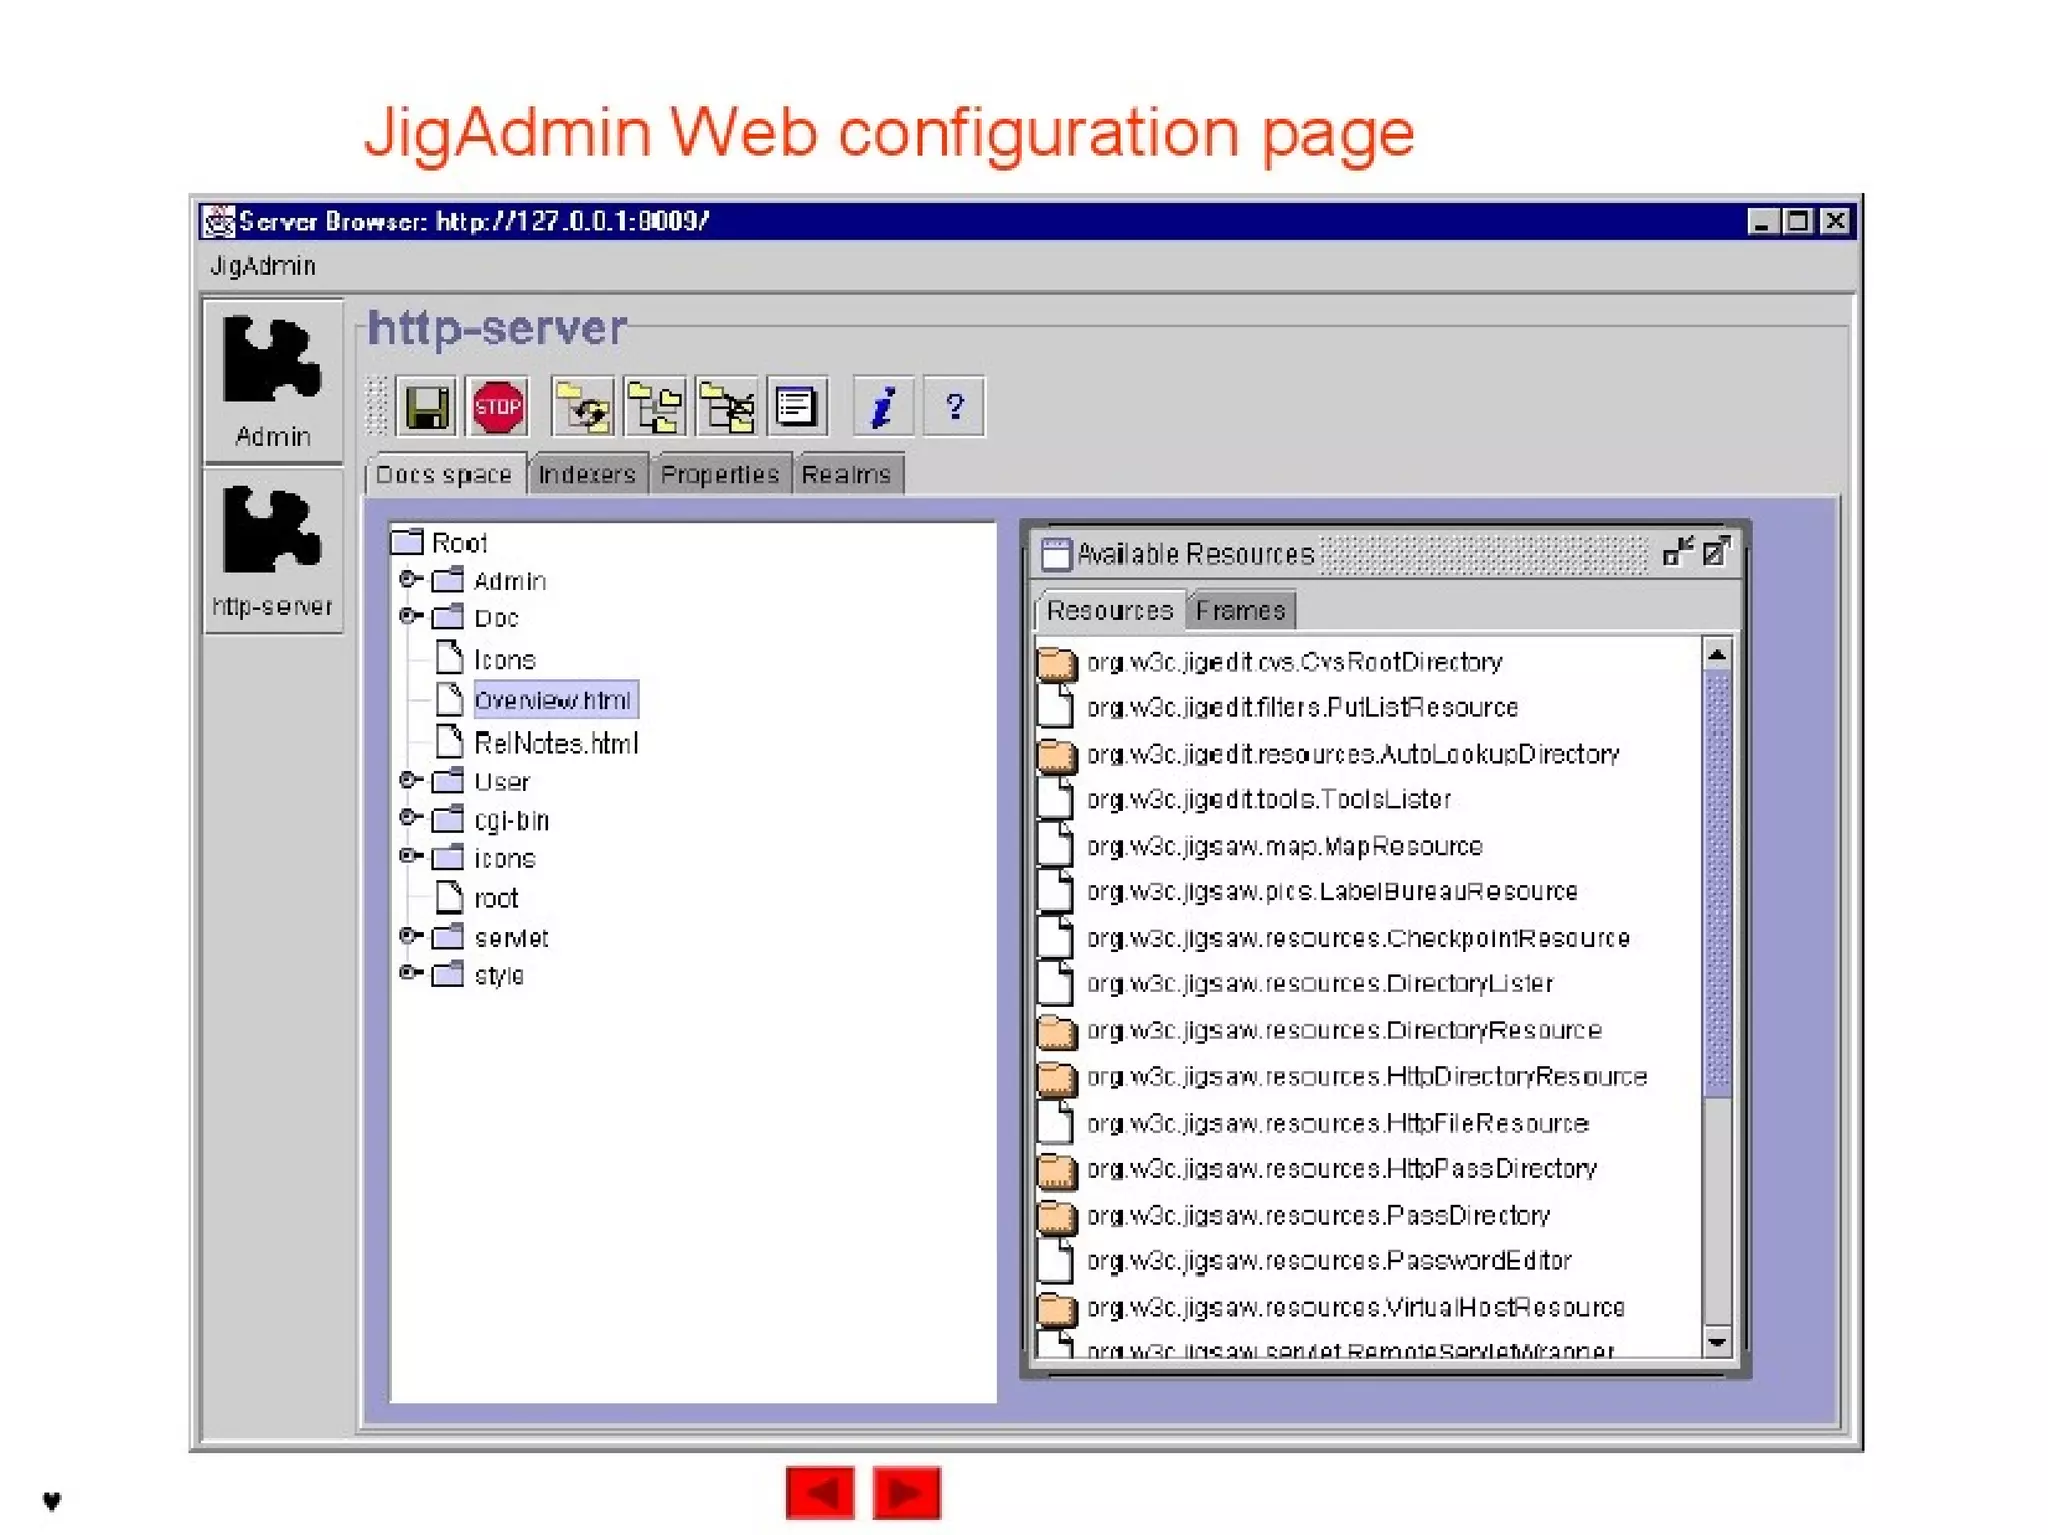This screenshot has height=1535, width=2048.
Task: Click the red STOP server icon
Action: point(498,407)
